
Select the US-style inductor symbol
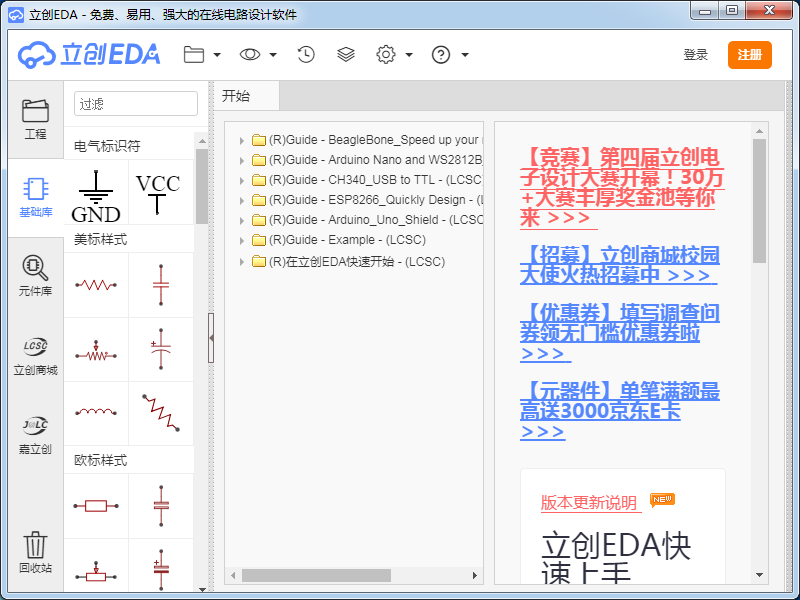[x=96, y=414]
